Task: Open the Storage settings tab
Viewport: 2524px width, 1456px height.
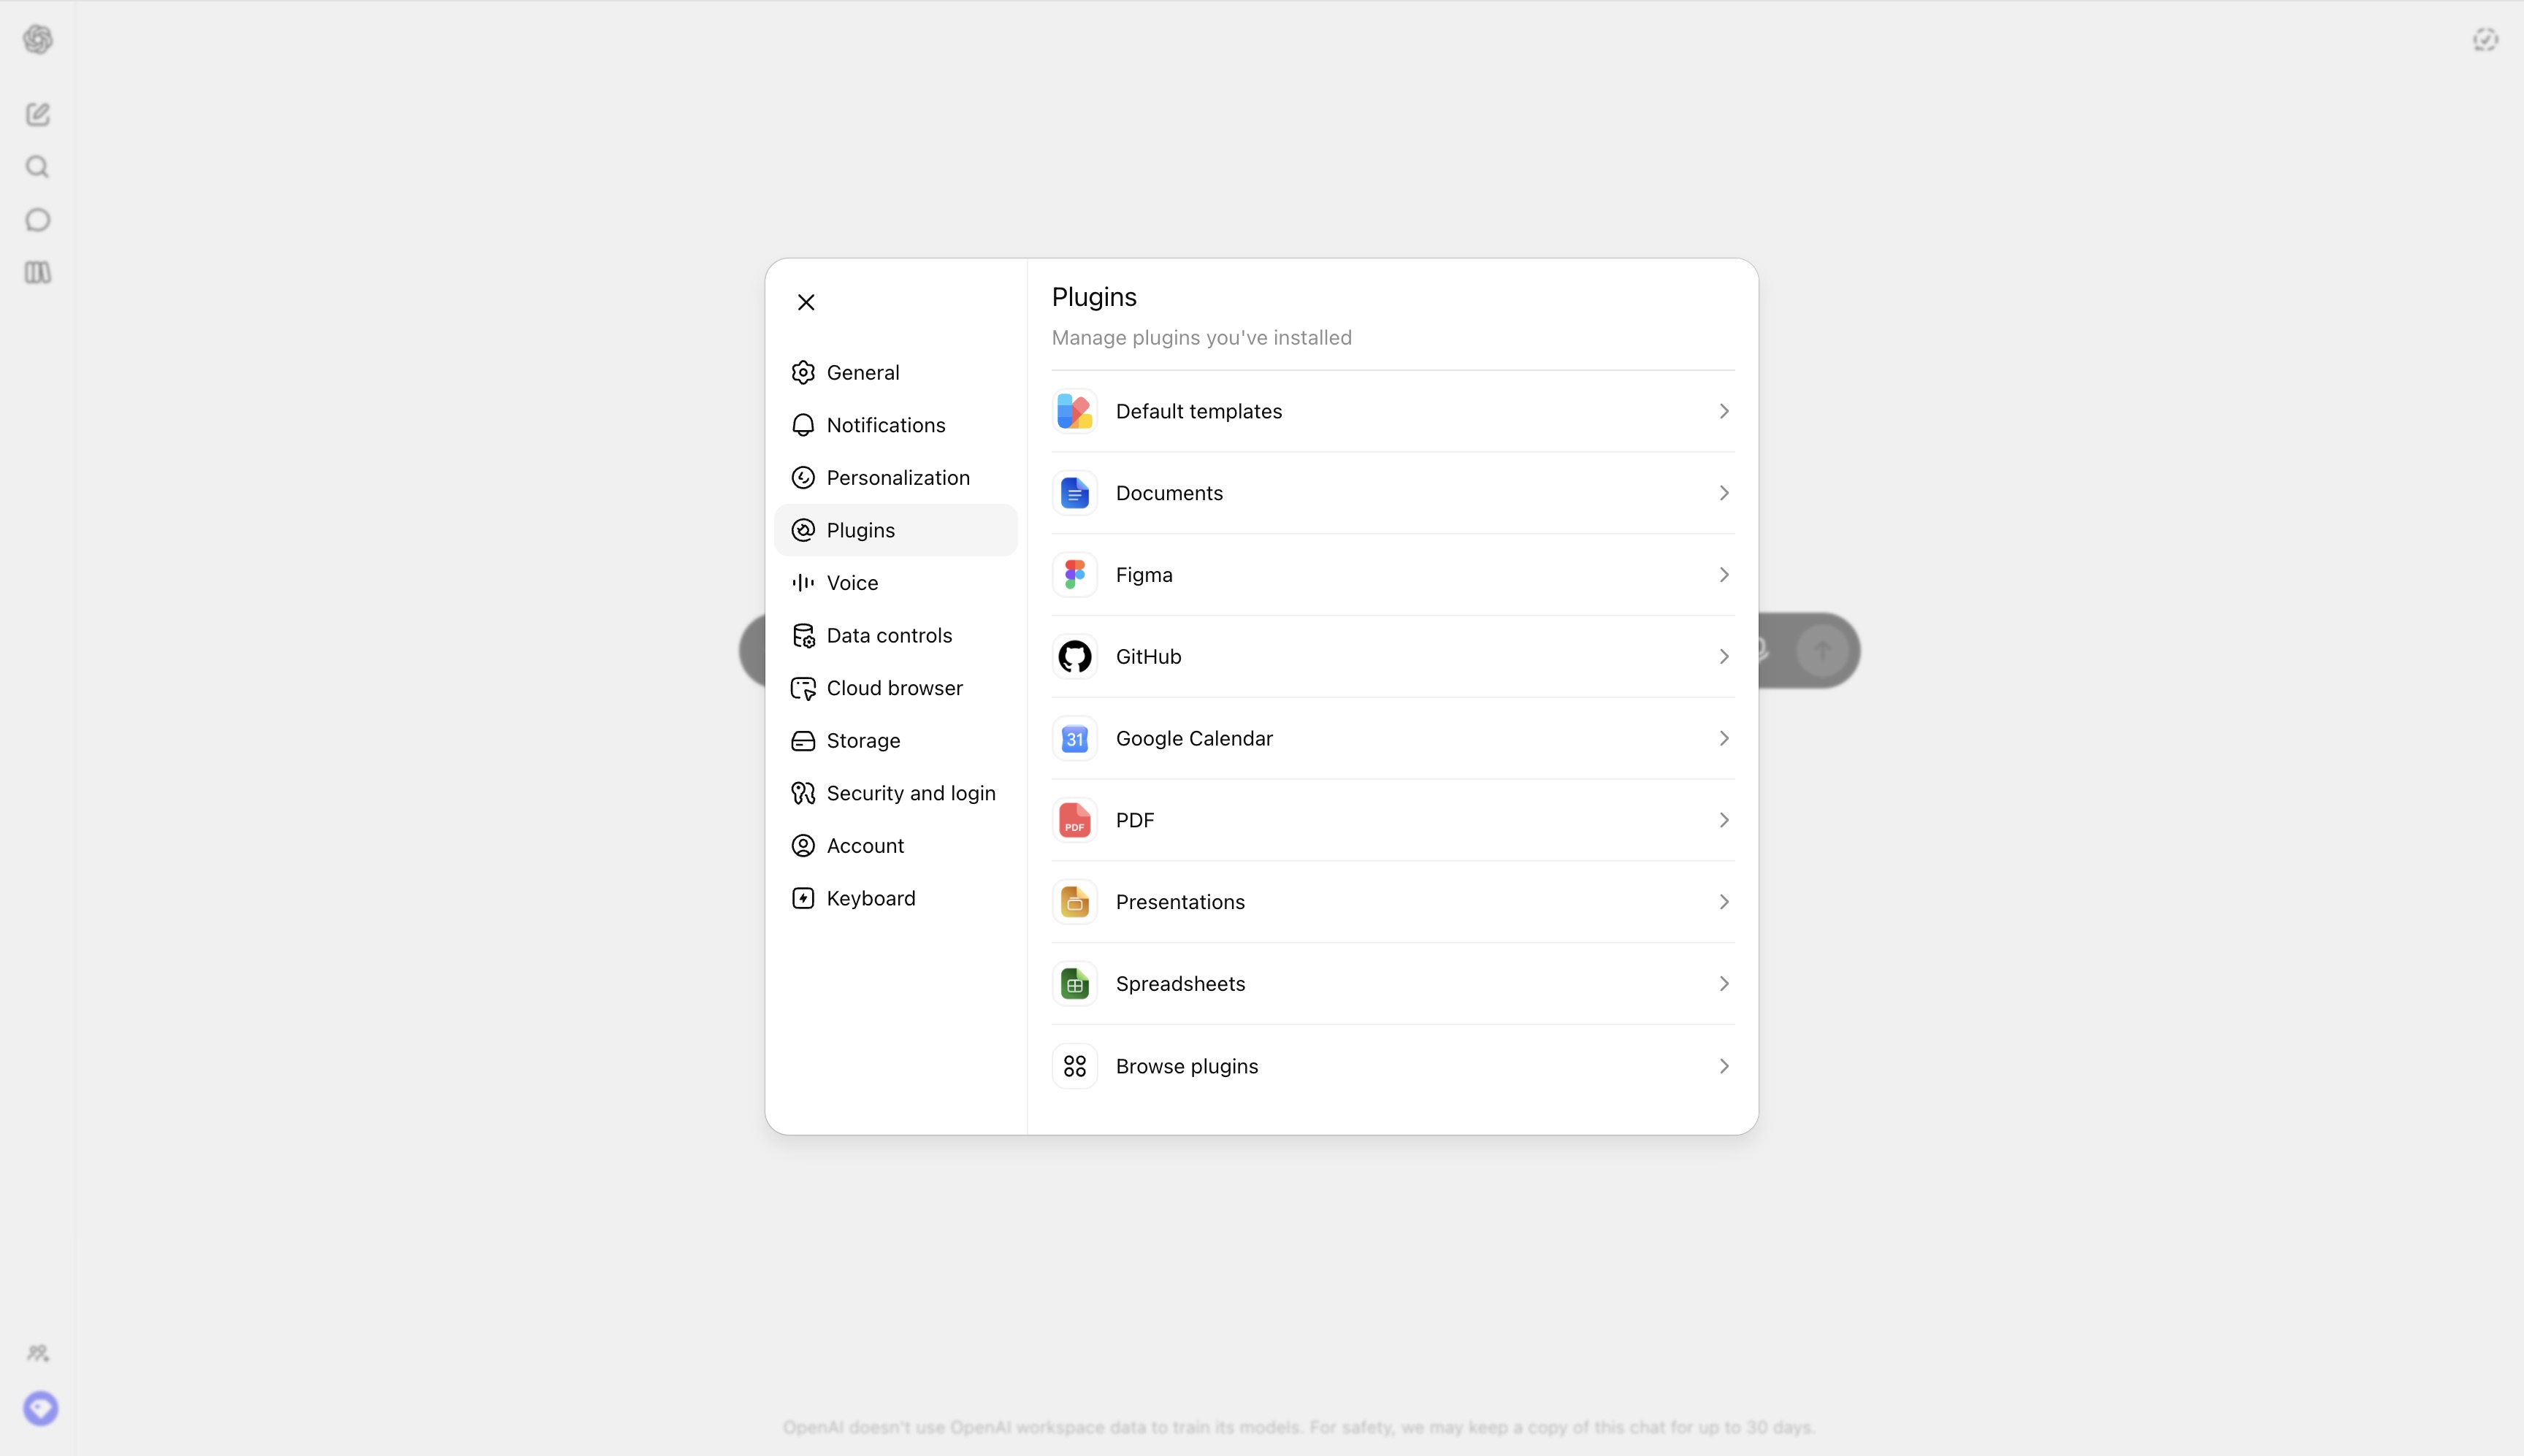Action: pyautogui.click(x=896, y=741)
